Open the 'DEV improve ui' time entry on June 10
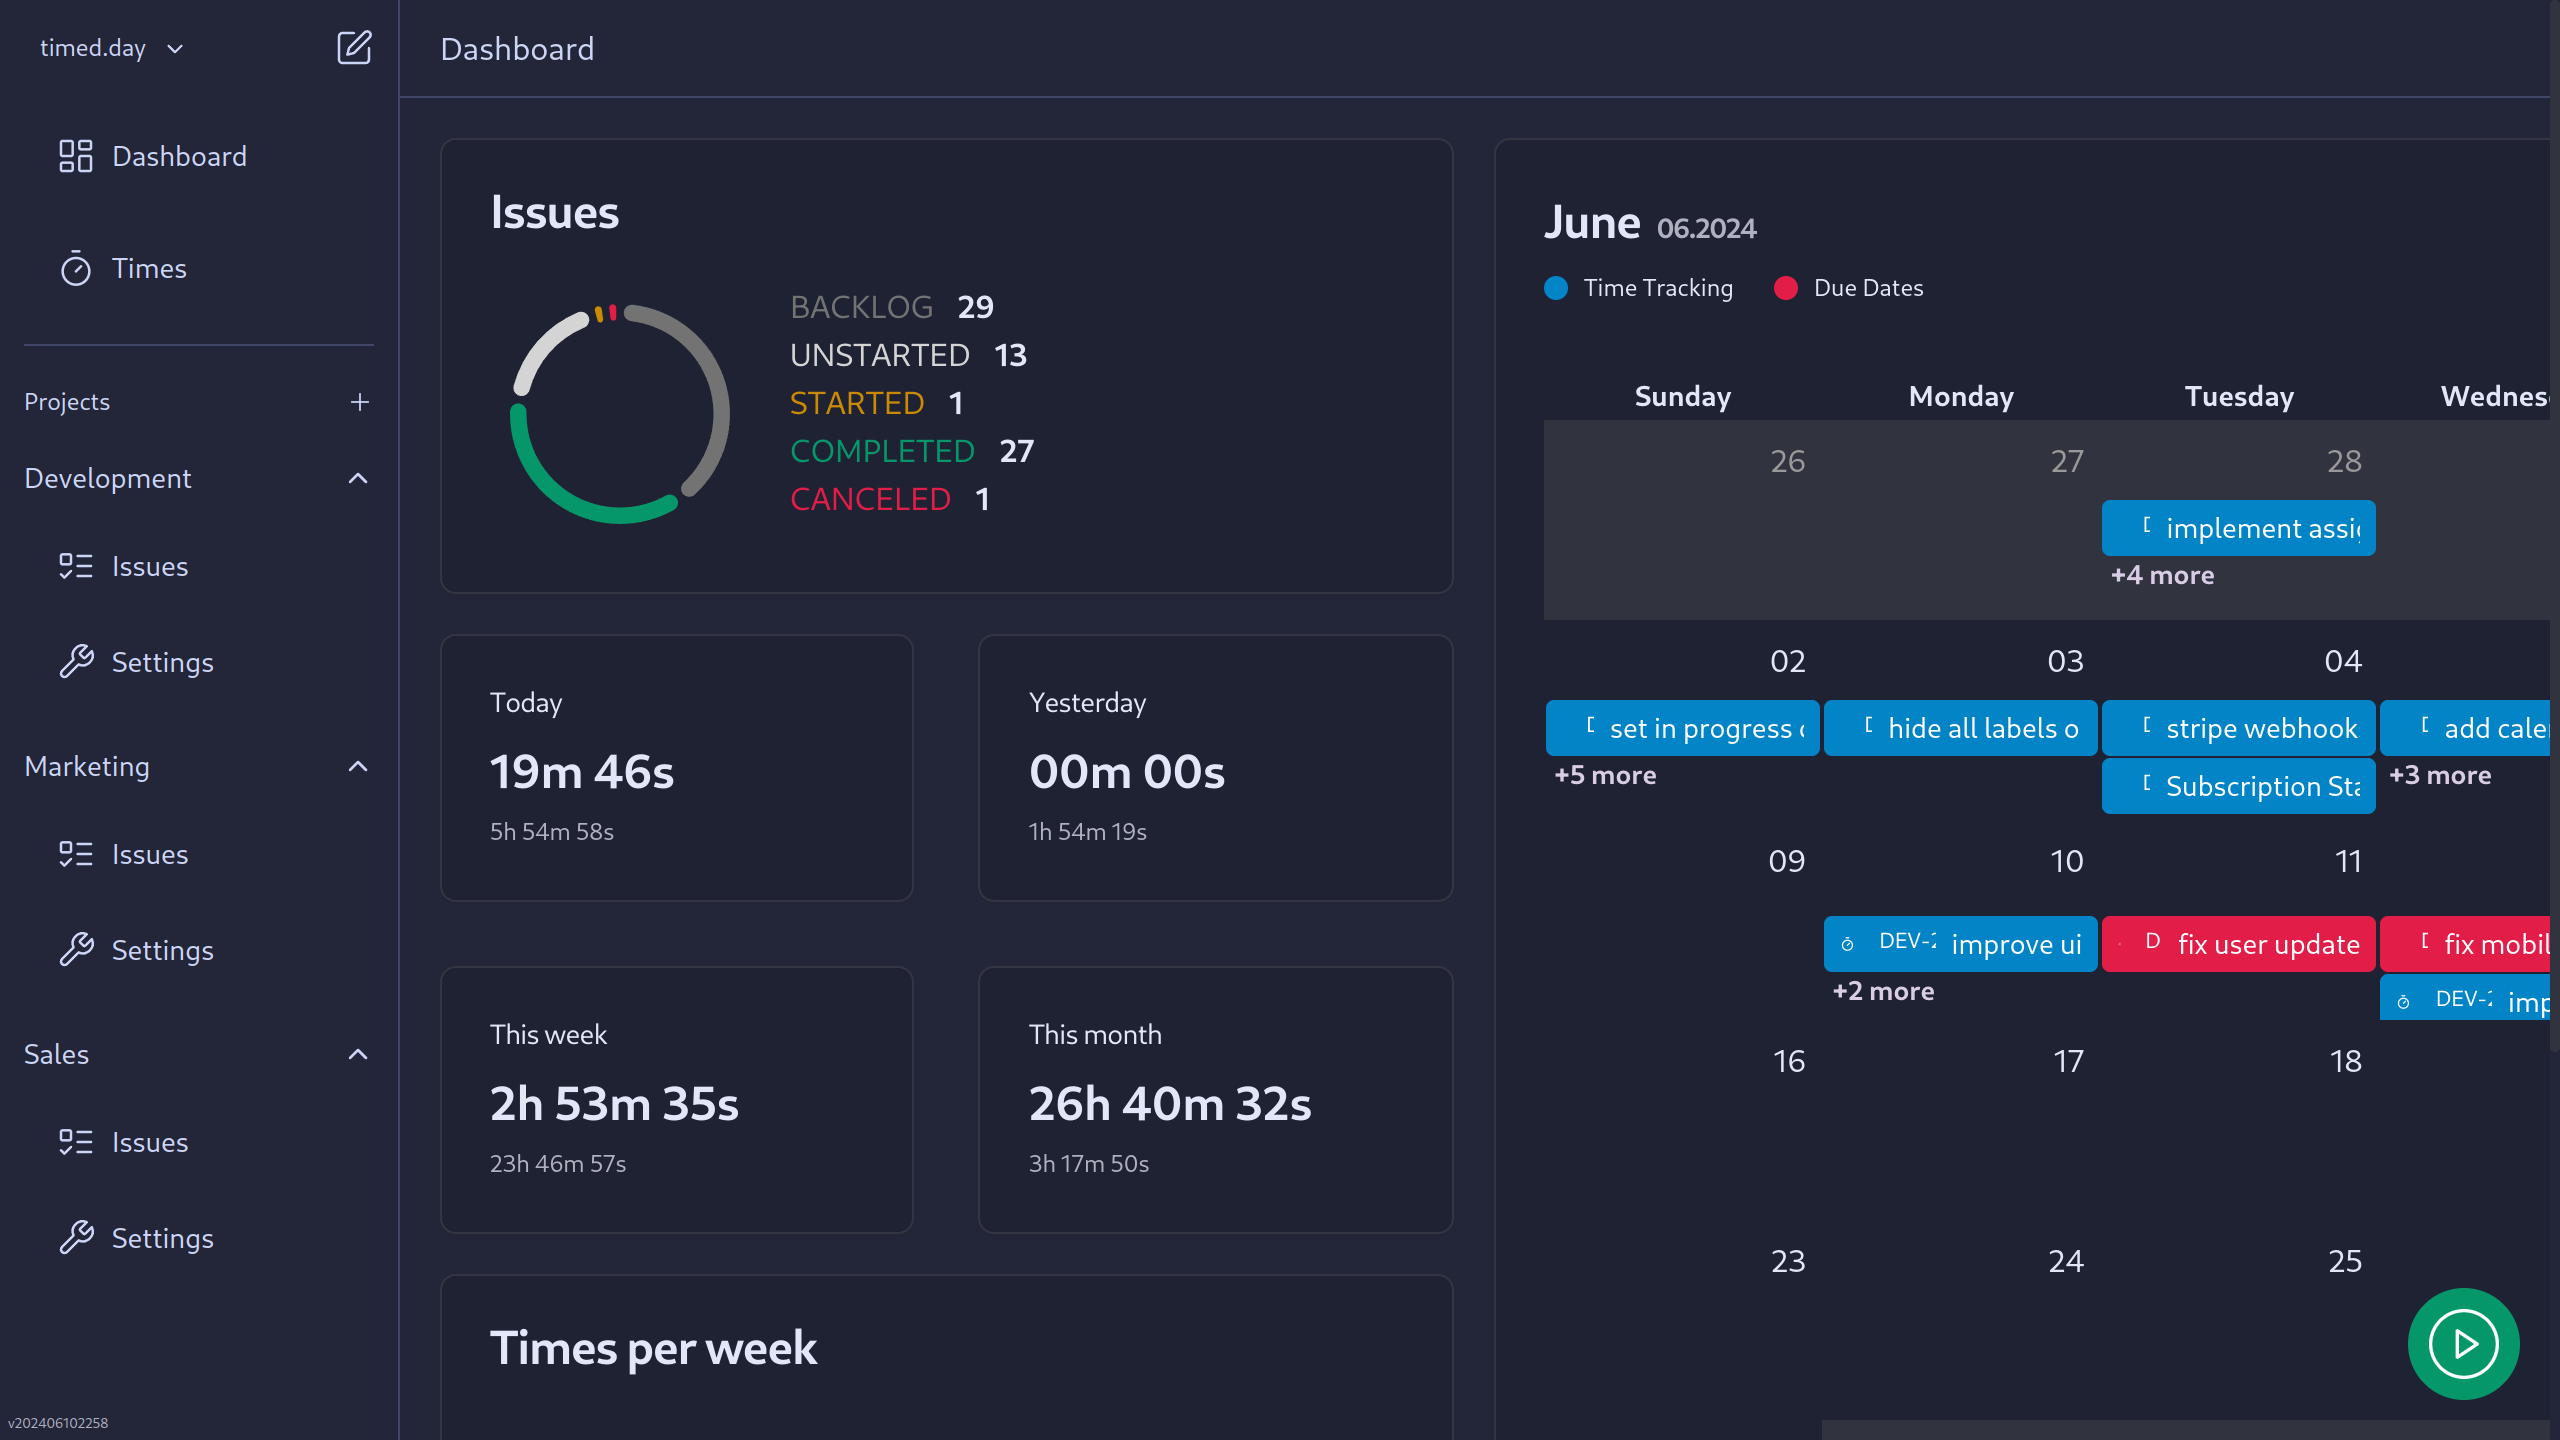This screenshot has width=2560, height=1440. [x=1960, y=944]
